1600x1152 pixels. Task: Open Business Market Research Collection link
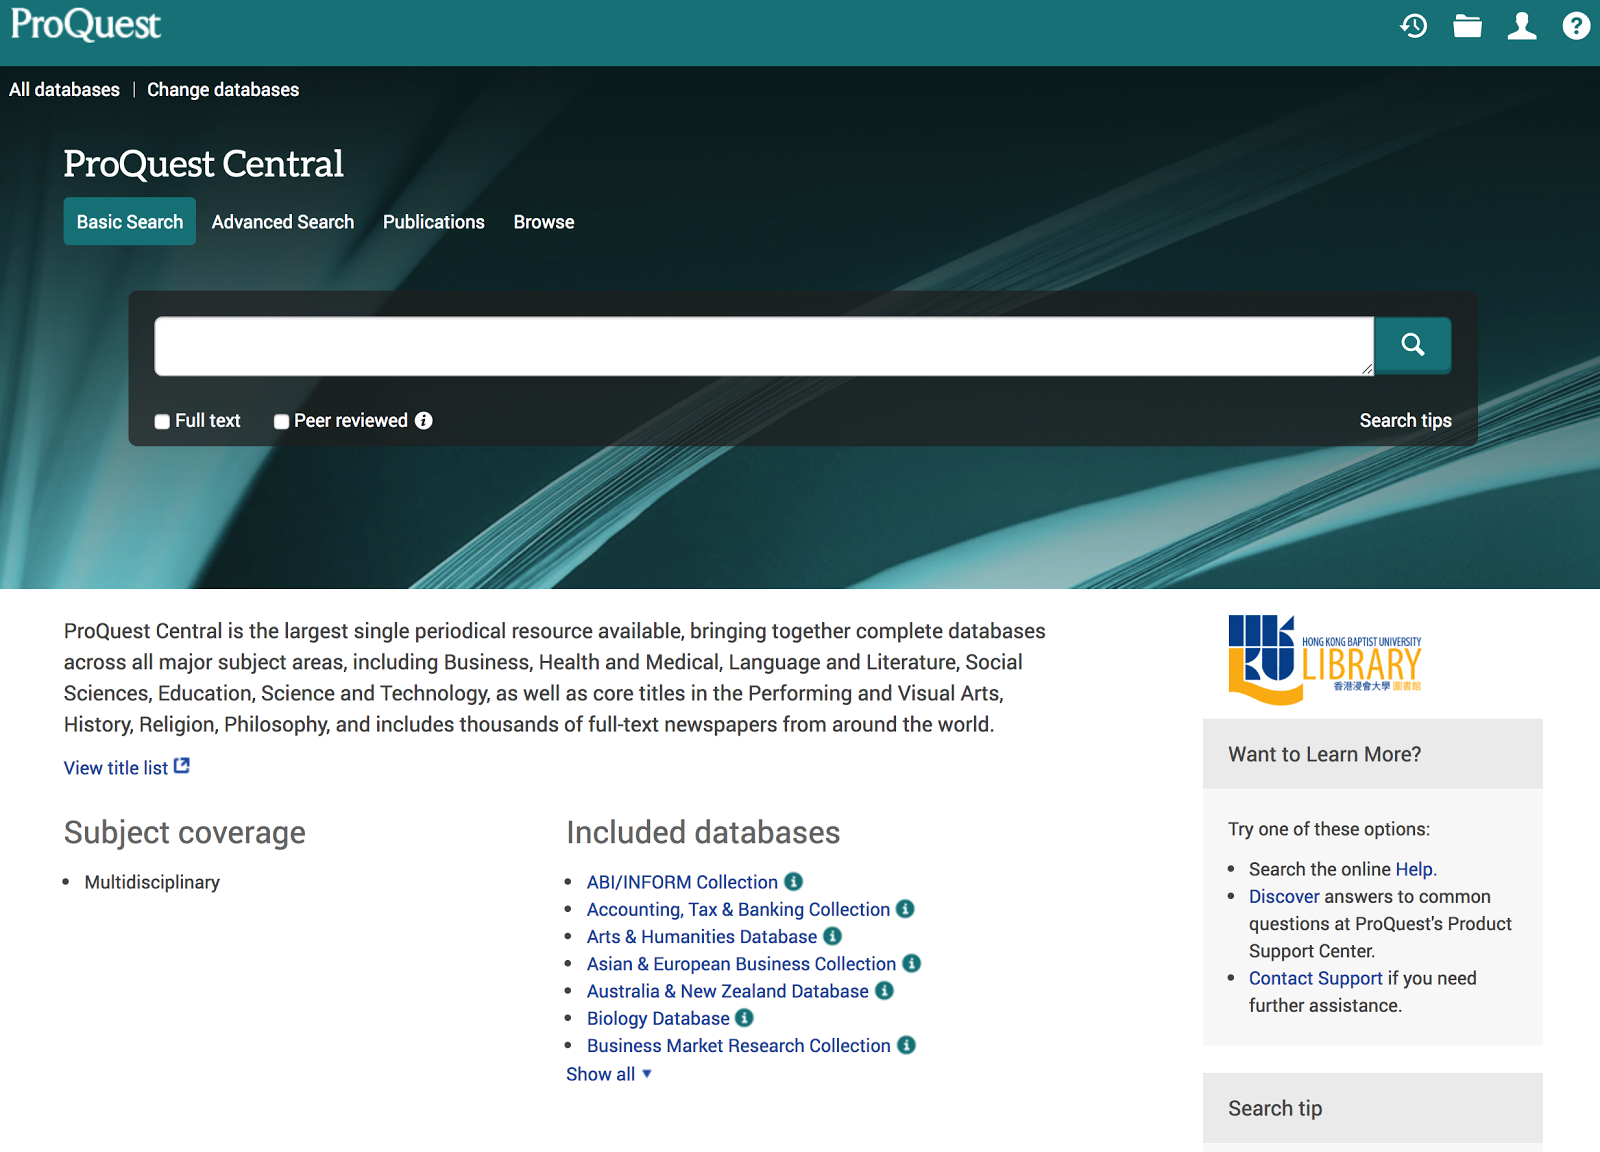coord(739,1045)
